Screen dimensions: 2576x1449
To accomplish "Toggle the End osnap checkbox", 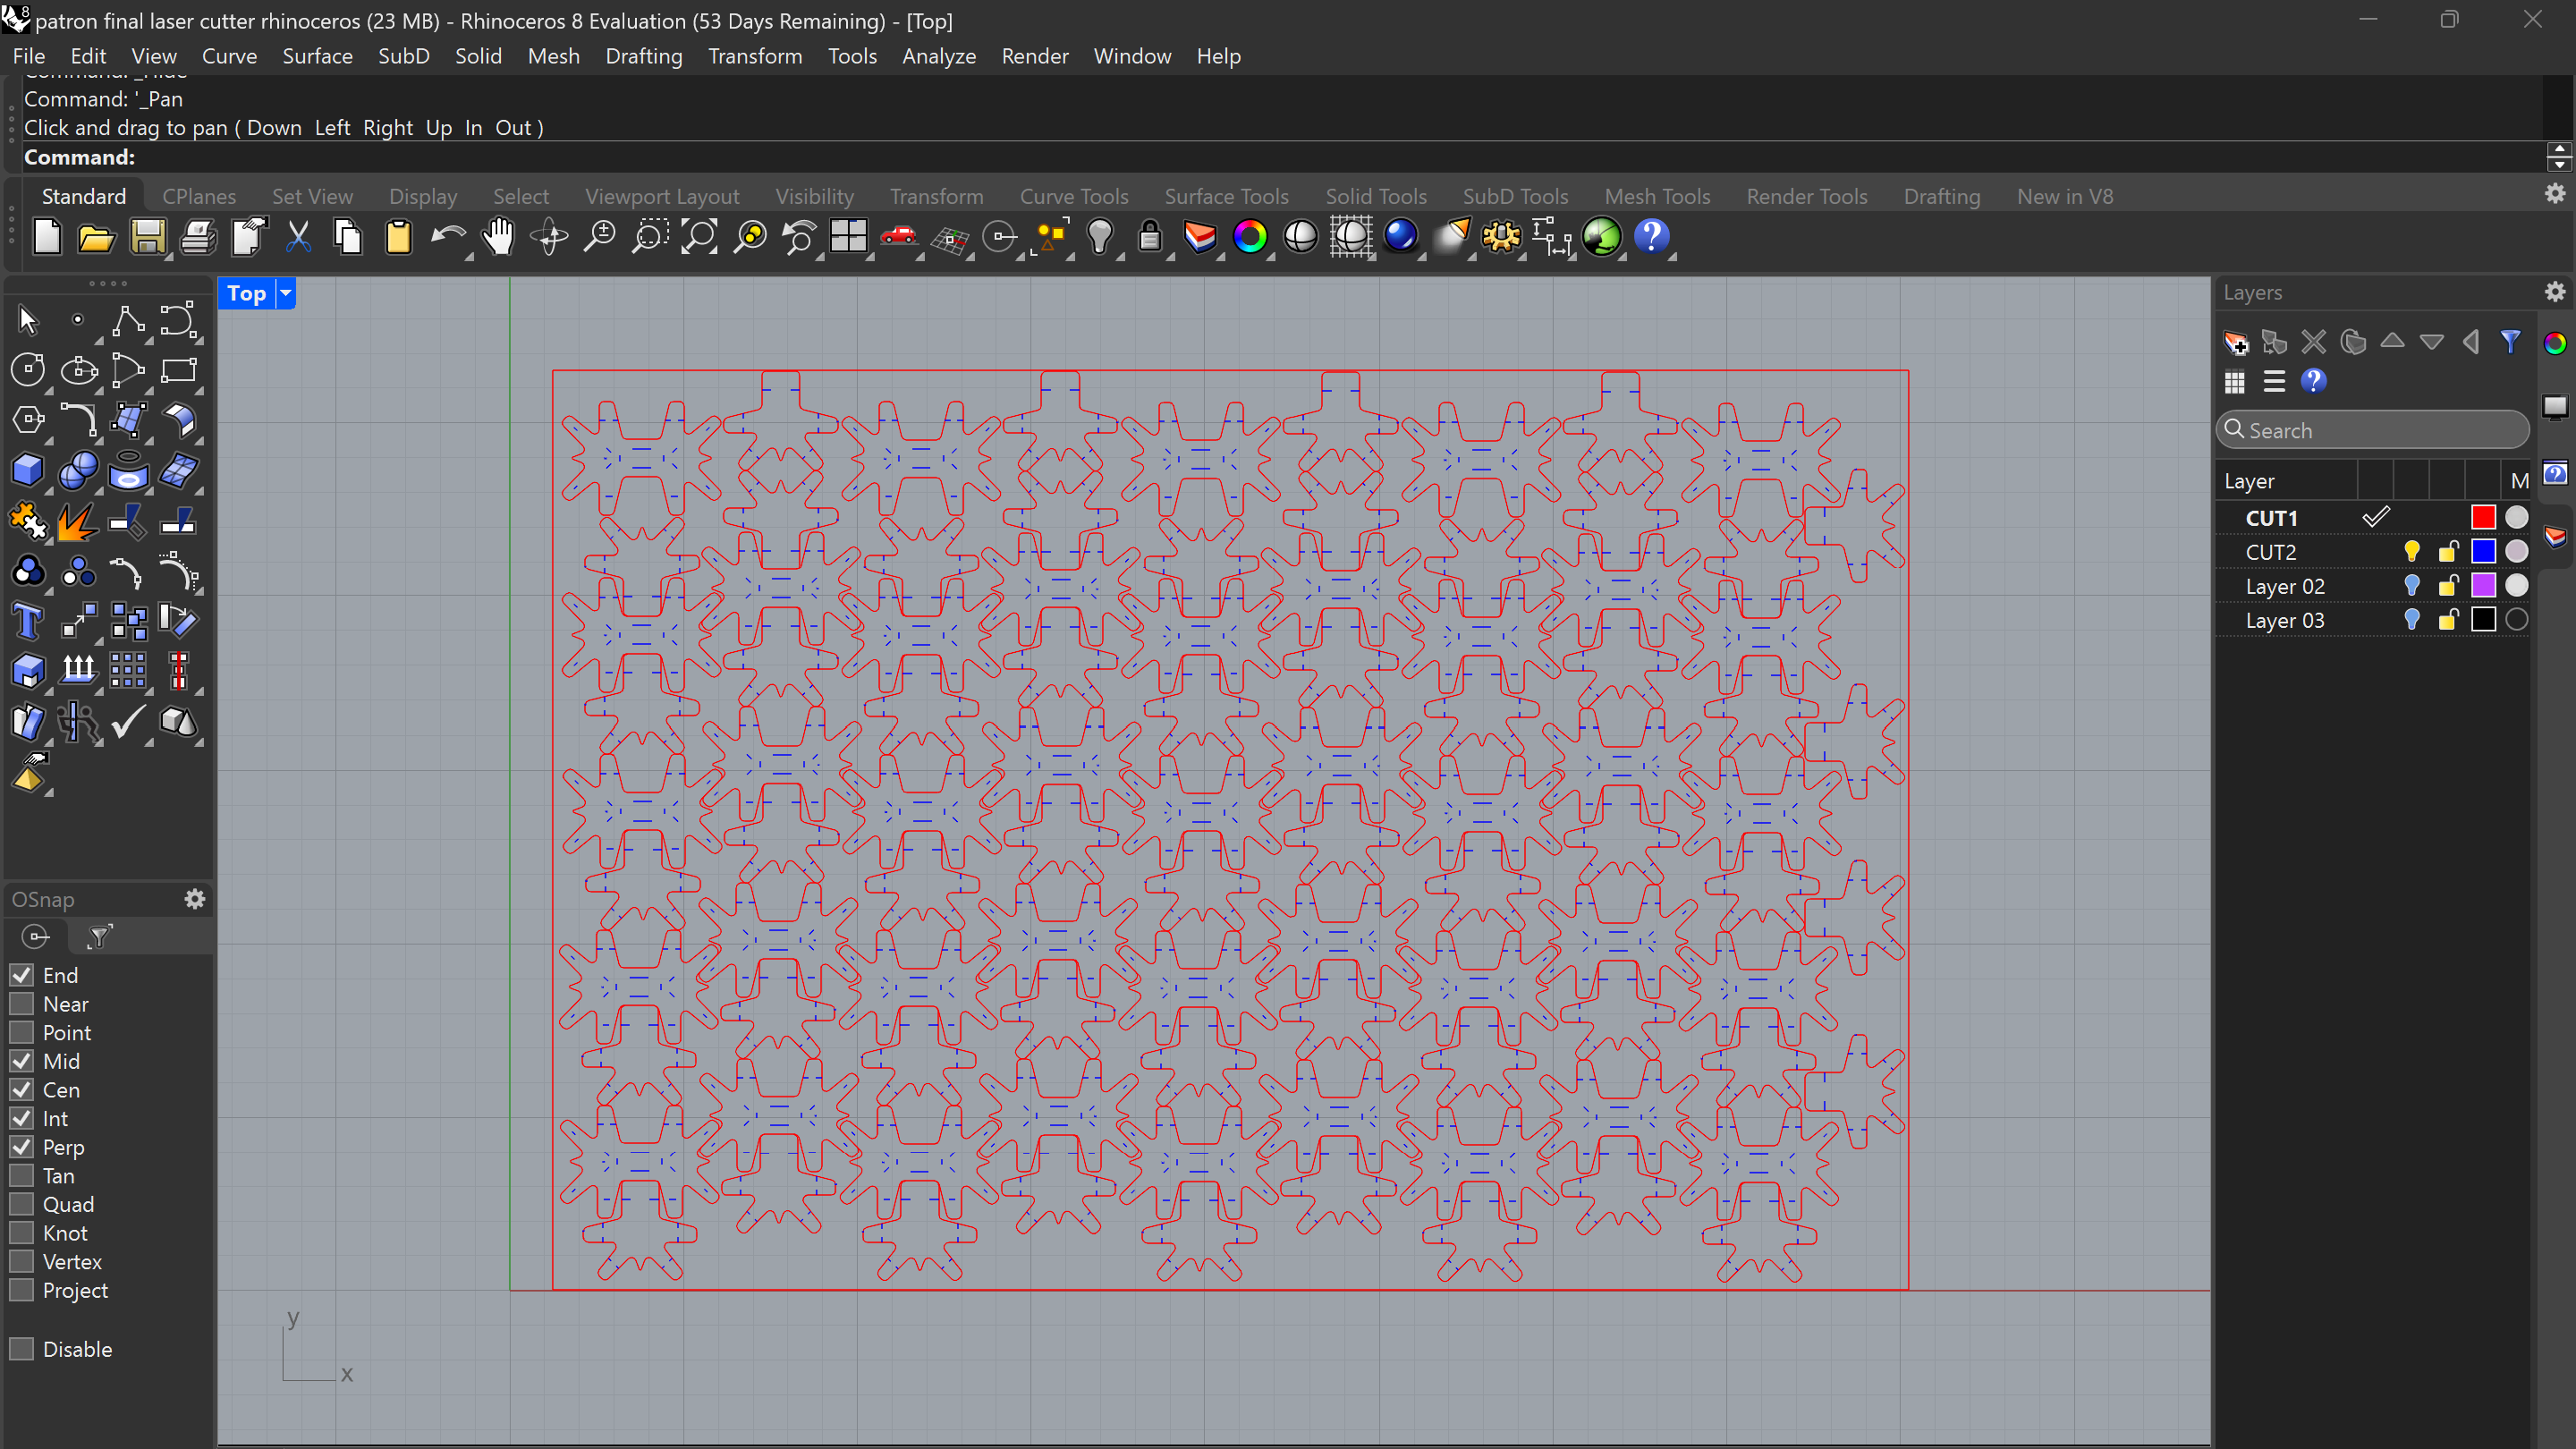I will pos(21,975).
